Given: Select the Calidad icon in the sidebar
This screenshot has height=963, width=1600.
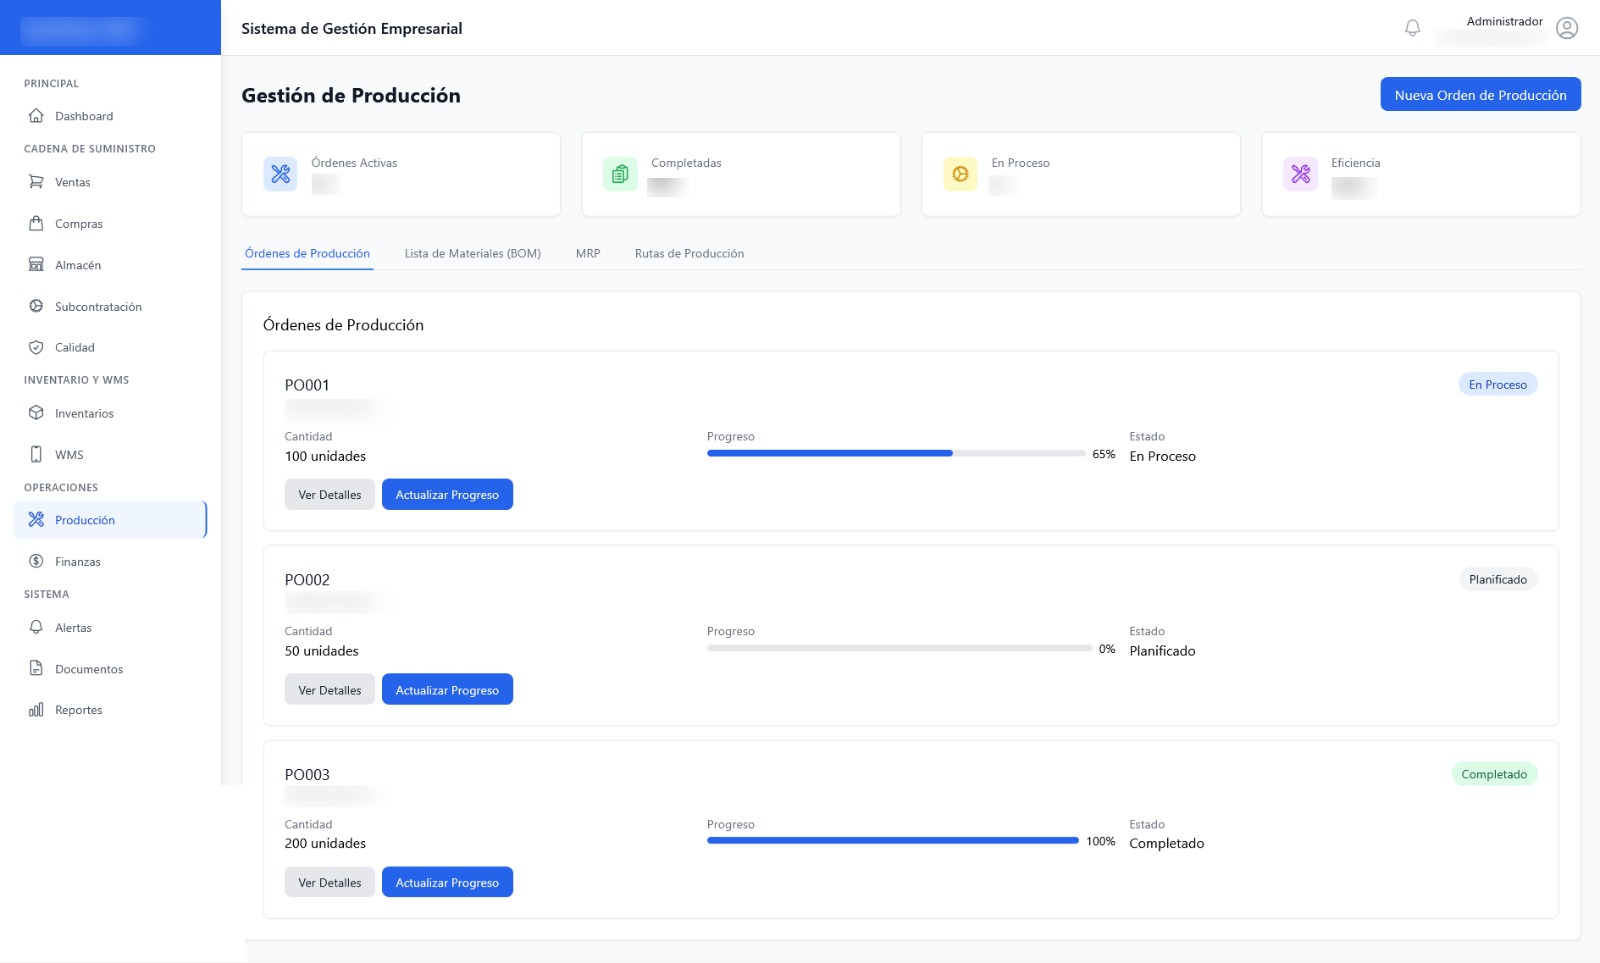Looking at the screenshot, I should tap(37, 347).
